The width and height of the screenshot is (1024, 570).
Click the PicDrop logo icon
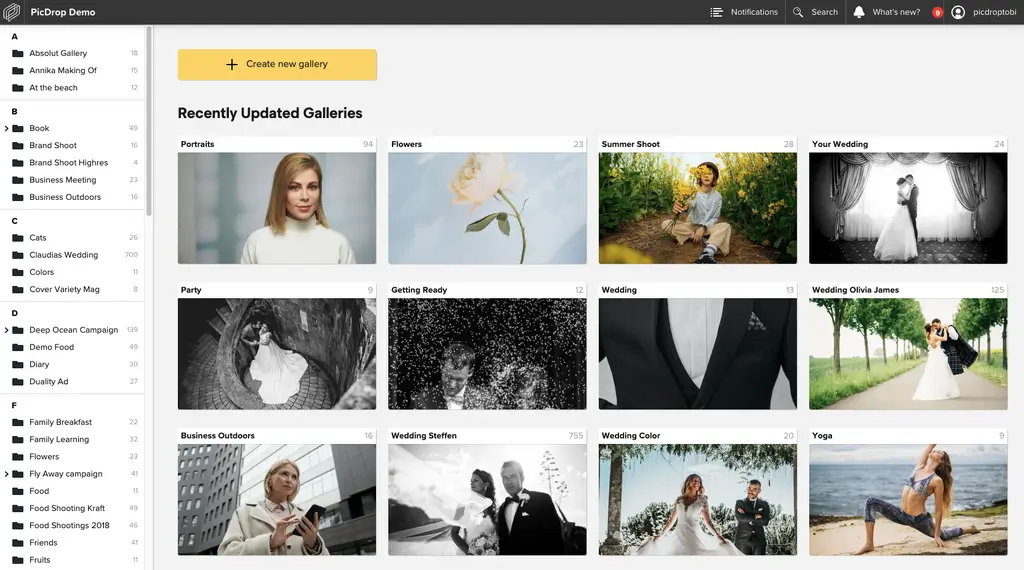(x=12, y=12)
